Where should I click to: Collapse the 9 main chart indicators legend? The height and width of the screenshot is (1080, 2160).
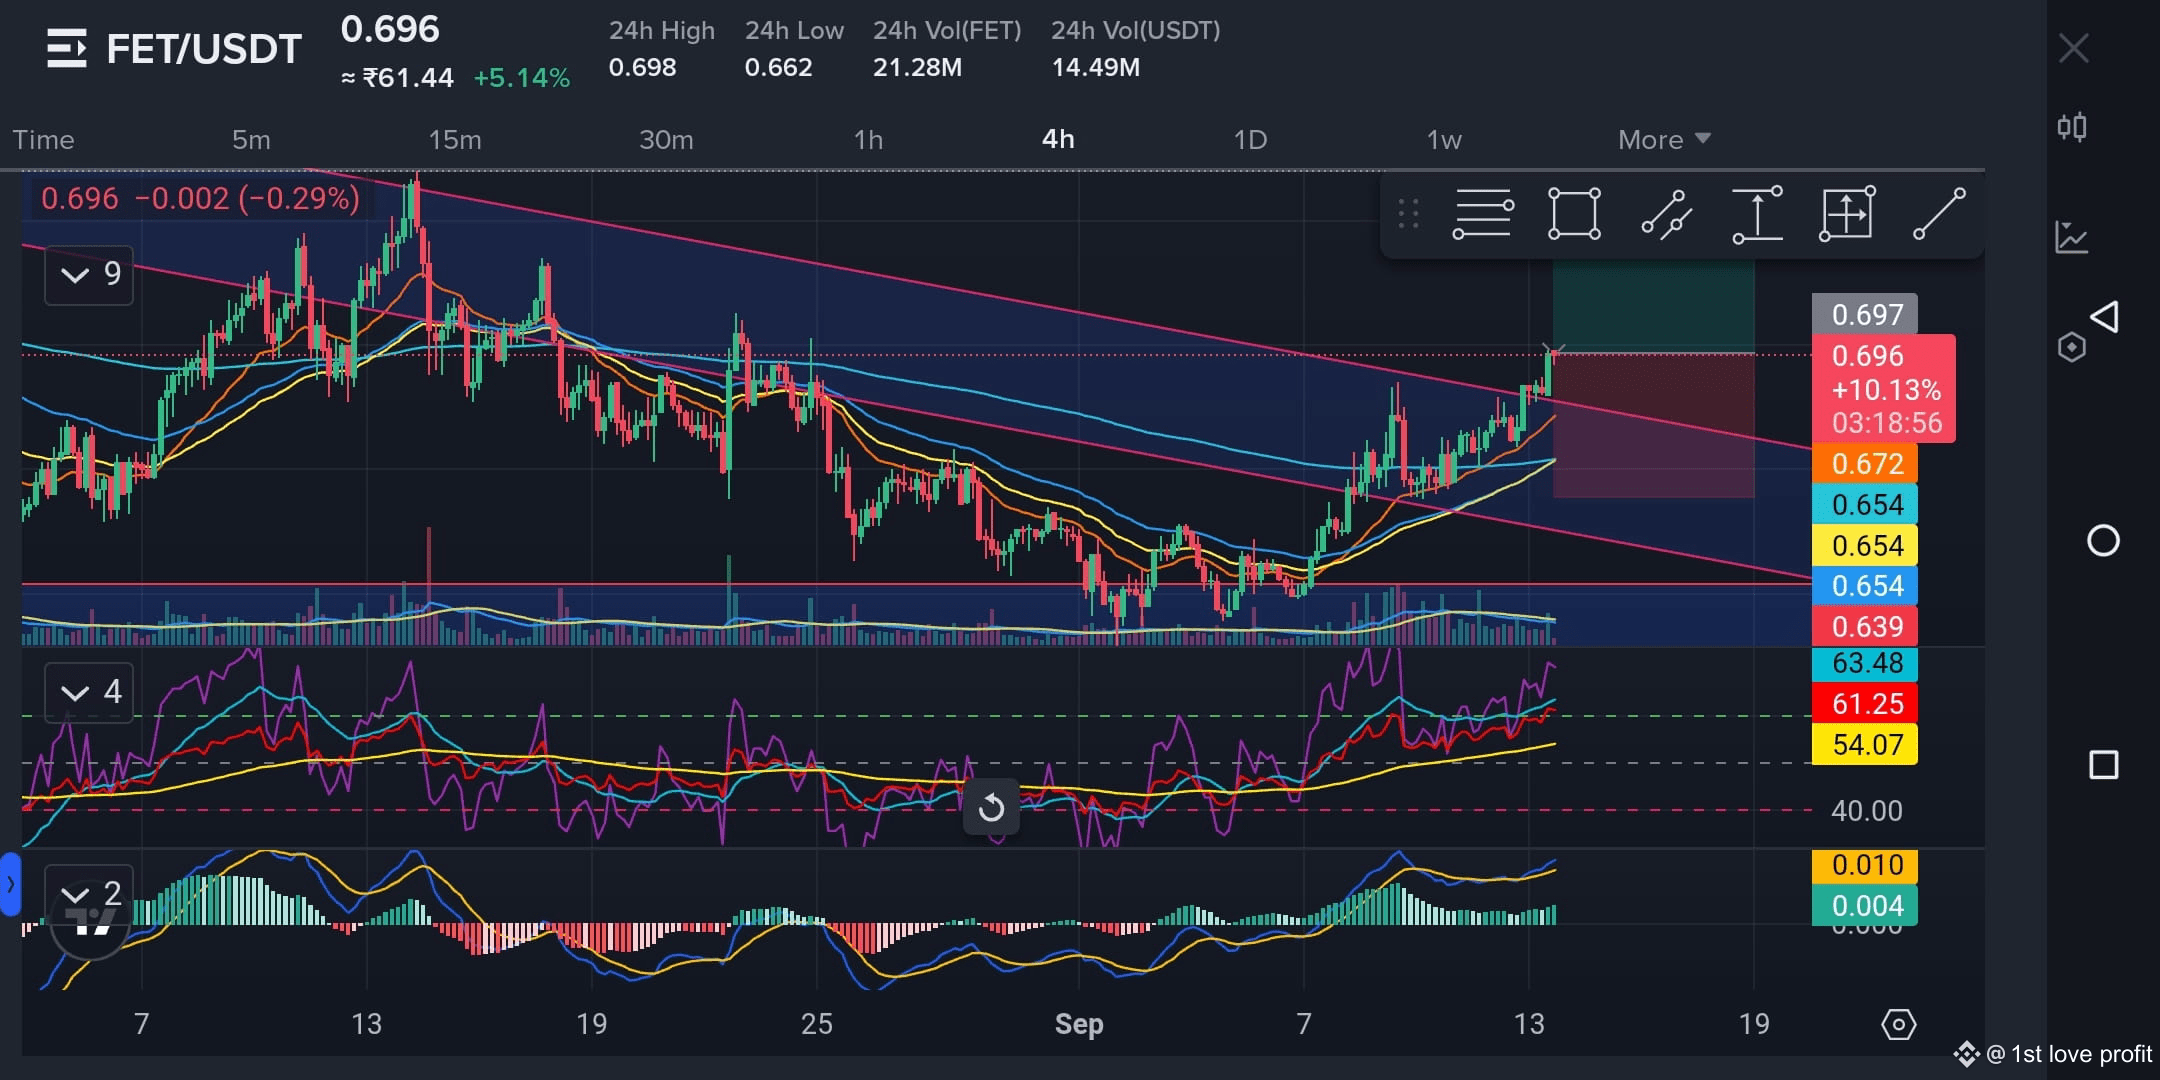(89, 274)
